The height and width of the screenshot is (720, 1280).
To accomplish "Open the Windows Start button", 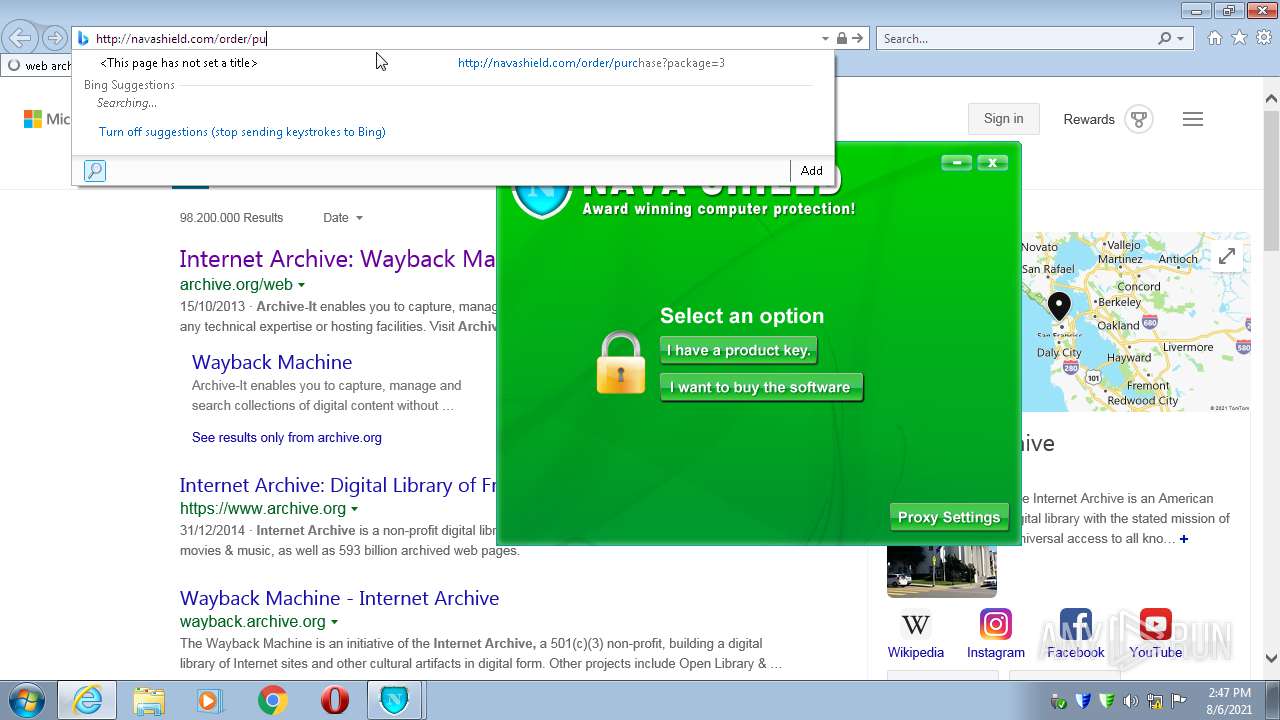I will (x=26, y=700).
